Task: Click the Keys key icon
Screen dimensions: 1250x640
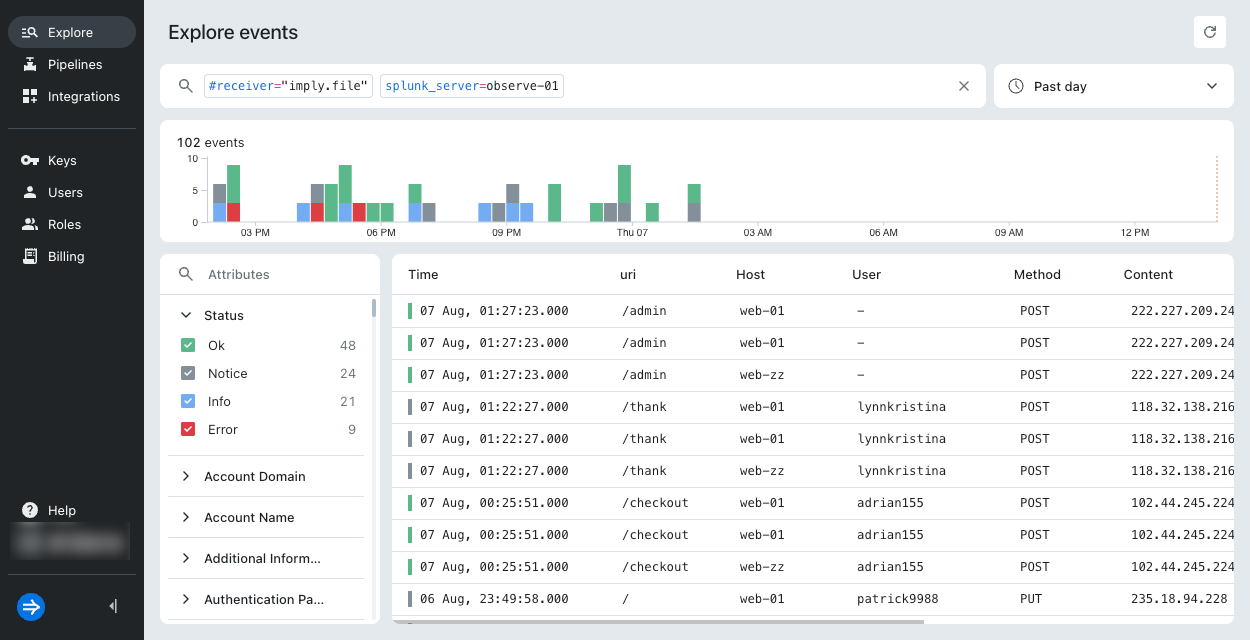Action: click(29, 160)
